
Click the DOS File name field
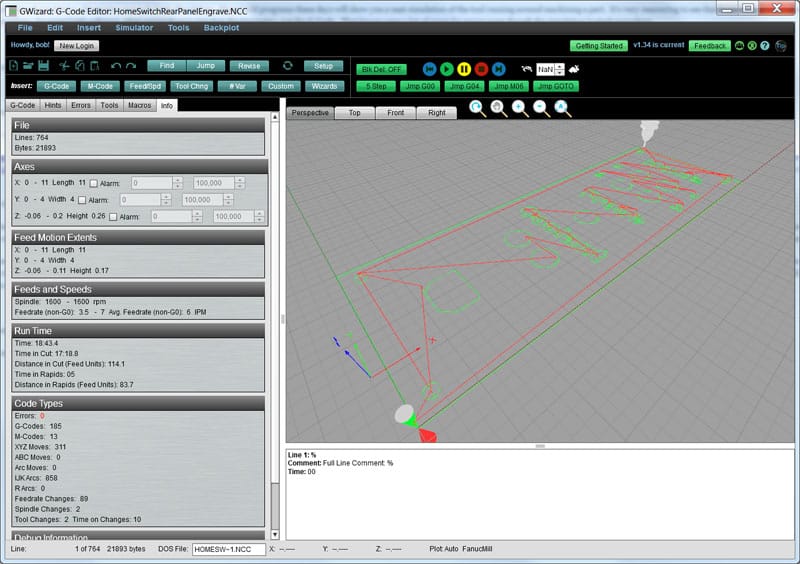229,549
